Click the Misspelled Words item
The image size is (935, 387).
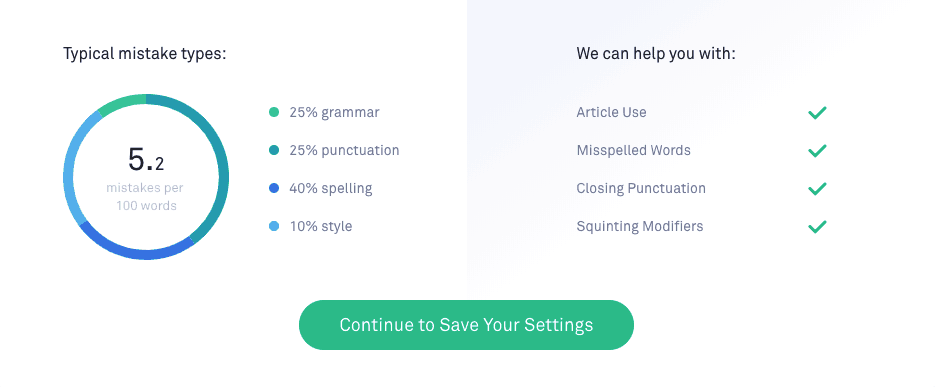[x=633, y=150]
